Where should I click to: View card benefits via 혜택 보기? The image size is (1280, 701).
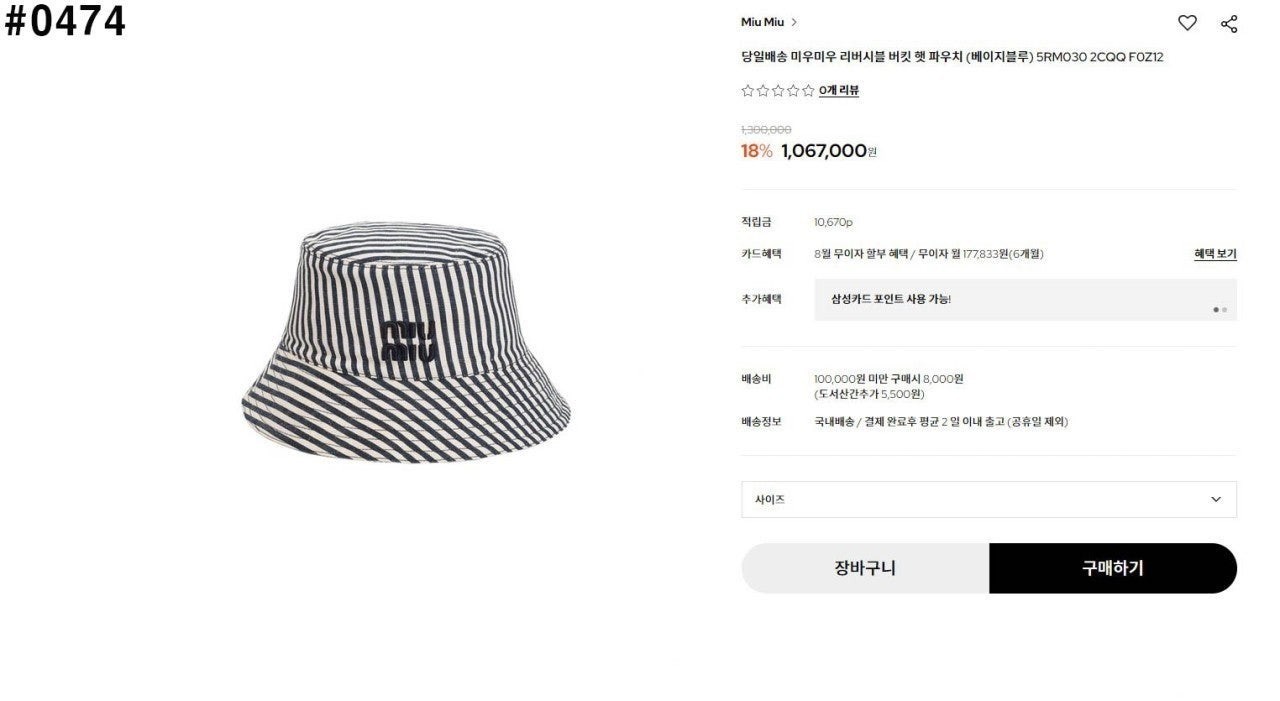pyautogui.click(x=1215, y=254)
